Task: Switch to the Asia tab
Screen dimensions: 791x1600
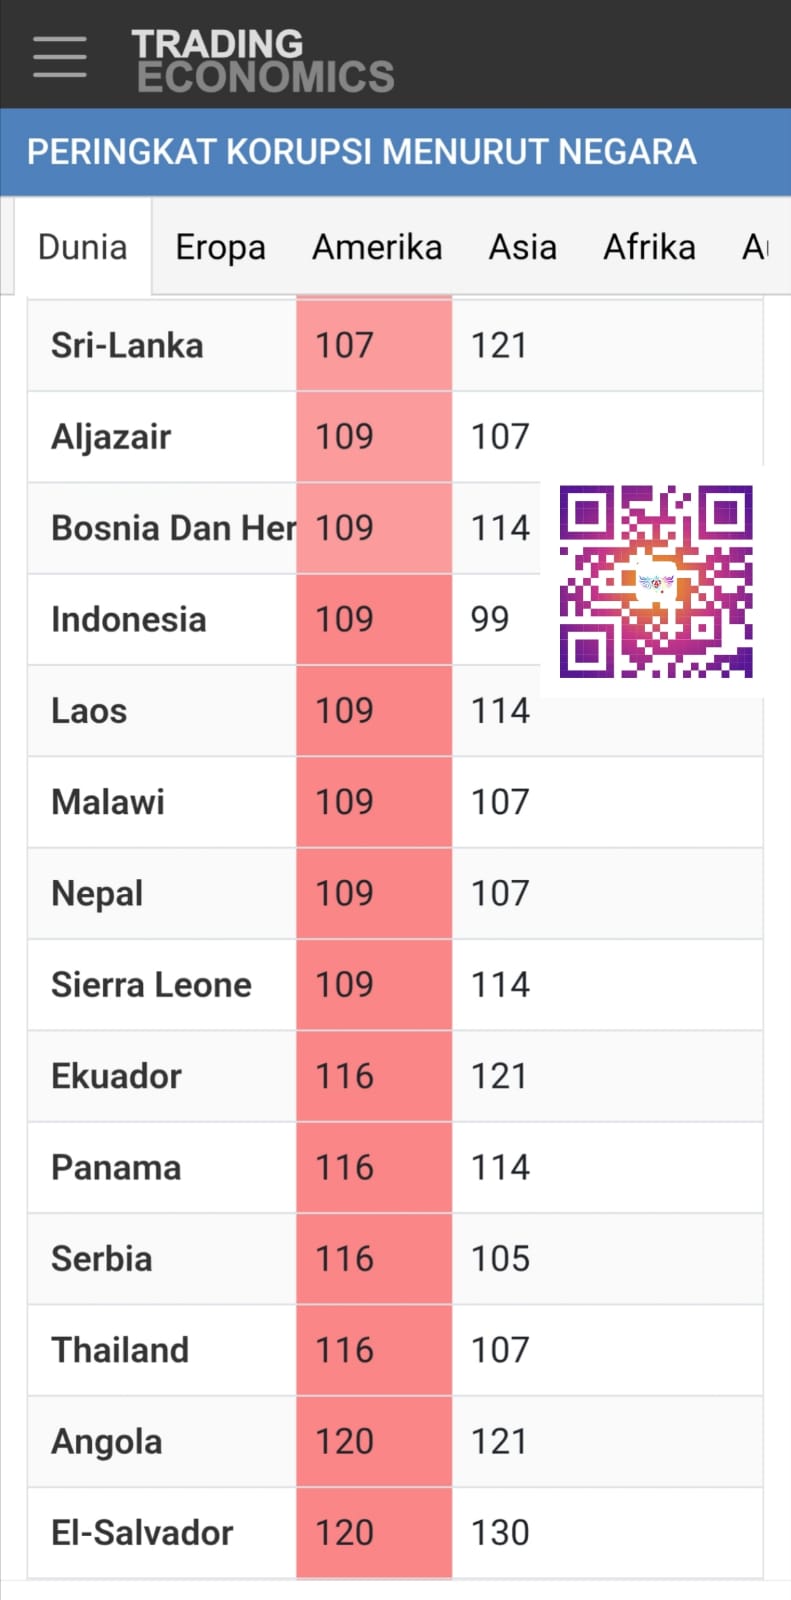Action: [x=522, y=247]
